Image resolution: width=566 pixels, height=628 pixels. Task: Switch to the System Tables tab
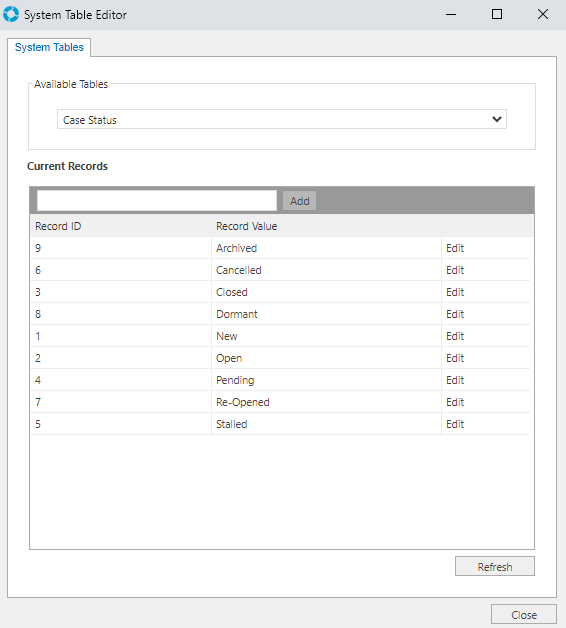pos(49,47)
